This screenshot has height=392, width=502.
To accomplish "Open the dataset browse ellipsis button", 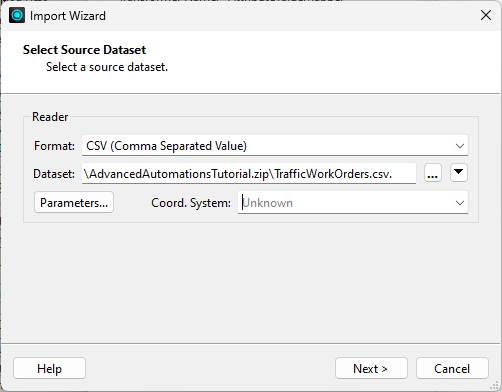I will point(433,173).
